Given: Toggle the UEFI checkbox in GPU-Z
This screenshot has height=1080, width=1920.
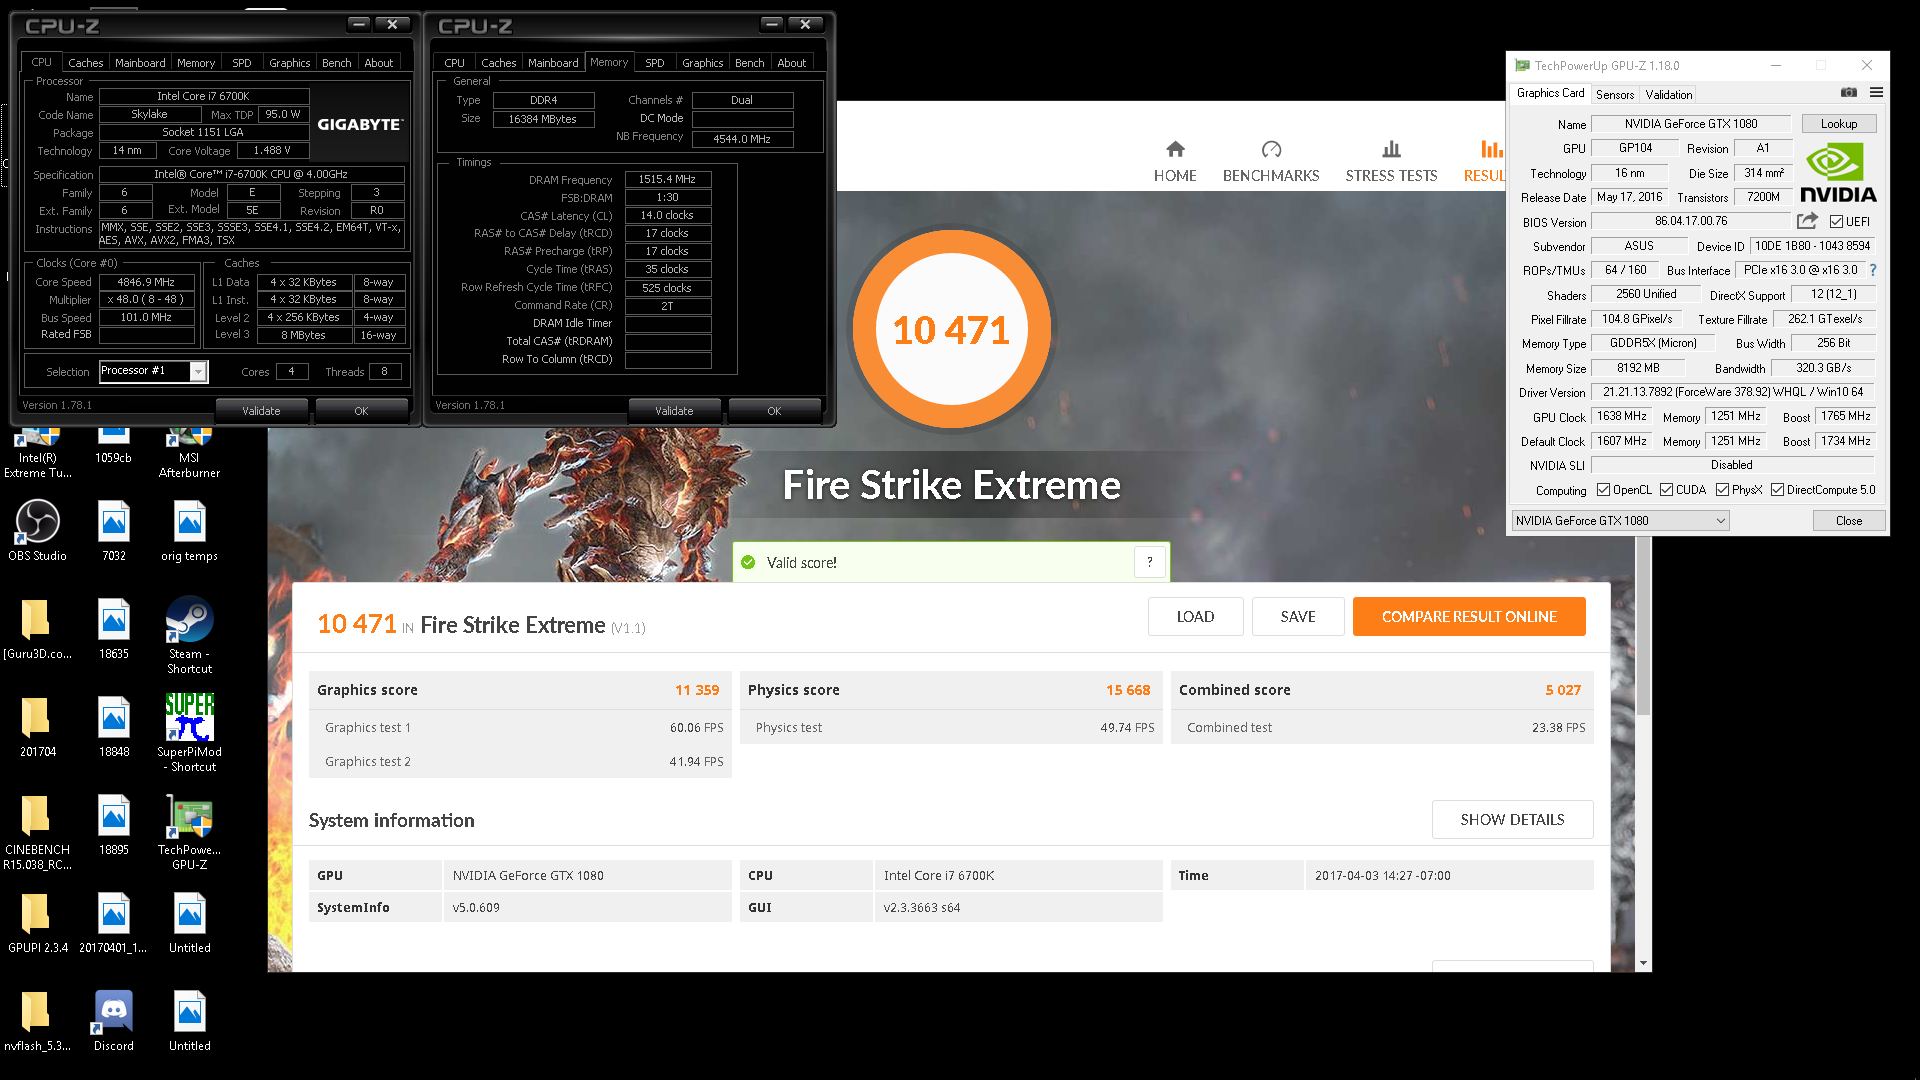Looking at the screenshot, I should pyautogui.click(x=1836, y=221).
